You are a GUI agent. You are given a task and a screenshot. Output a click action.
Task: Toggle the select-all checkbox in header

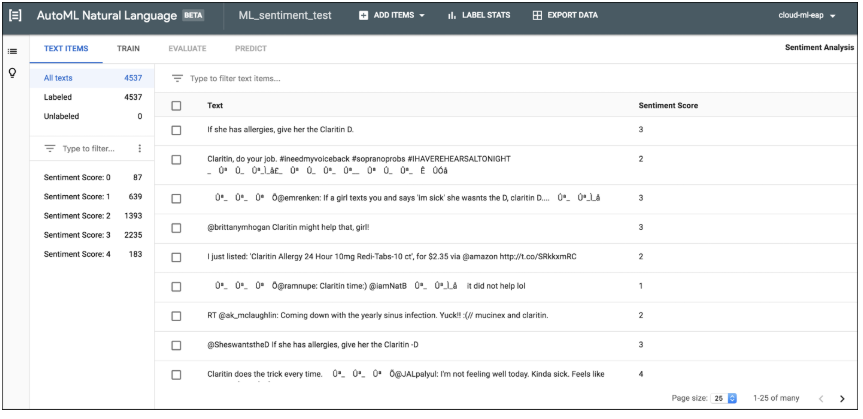(176, 106)
